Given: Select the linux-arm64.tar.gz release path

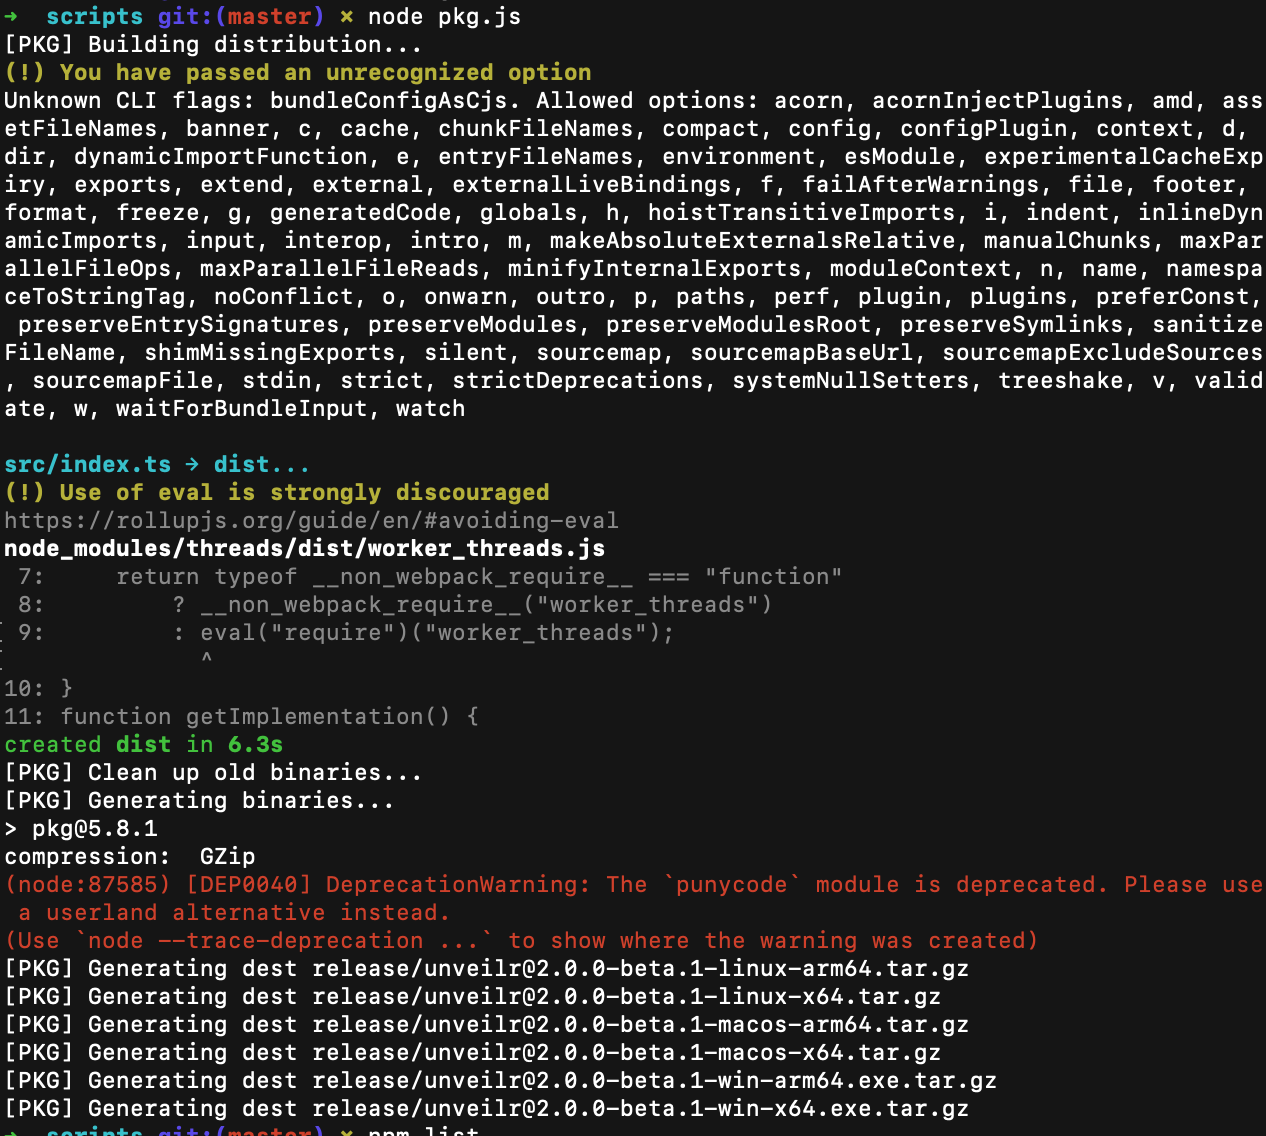Looking at the screenshot, I should pos(640,969).
